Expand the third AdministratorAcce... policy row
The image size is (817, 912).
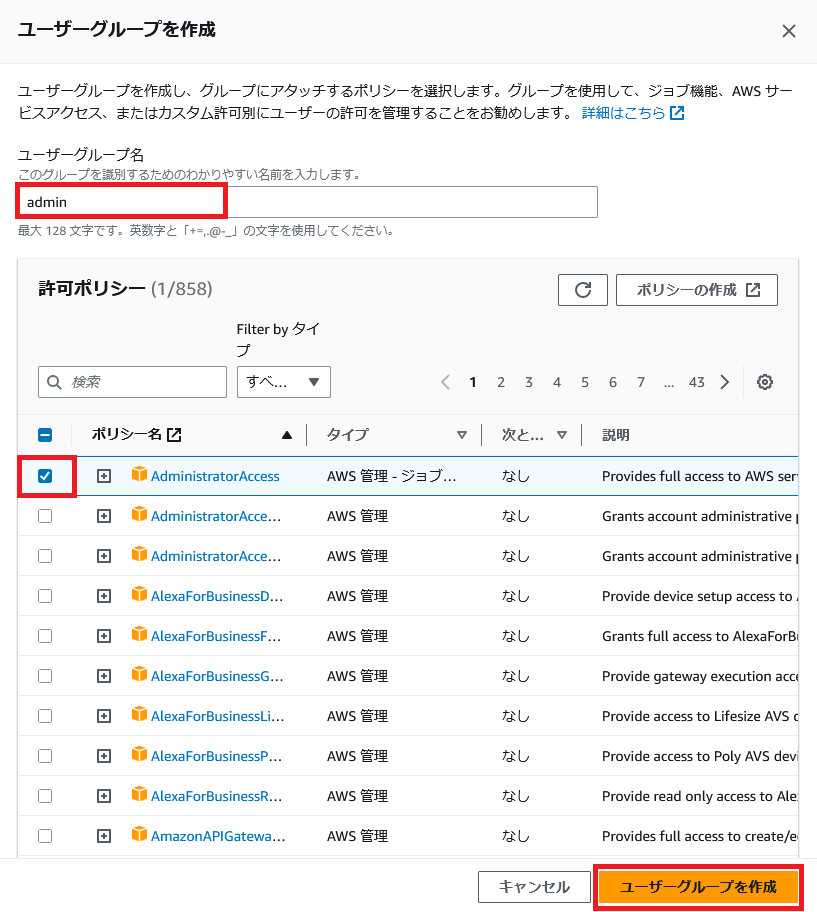pyautogui.click(x=104, y=556)
